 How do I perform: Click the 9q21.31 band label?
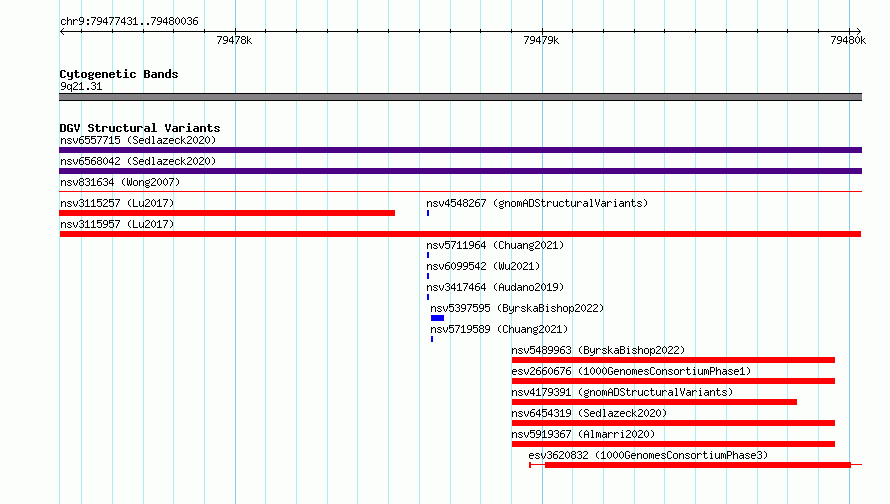[x=81, y=86]
